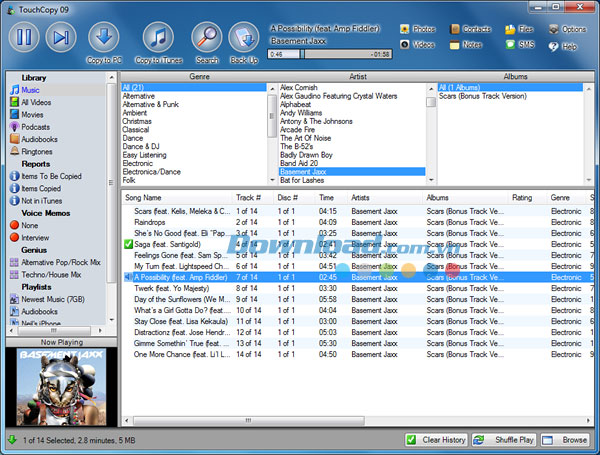This screenshot has height=455, width=600.
Task: Open the Notes section
Action: tap(466, 45)
